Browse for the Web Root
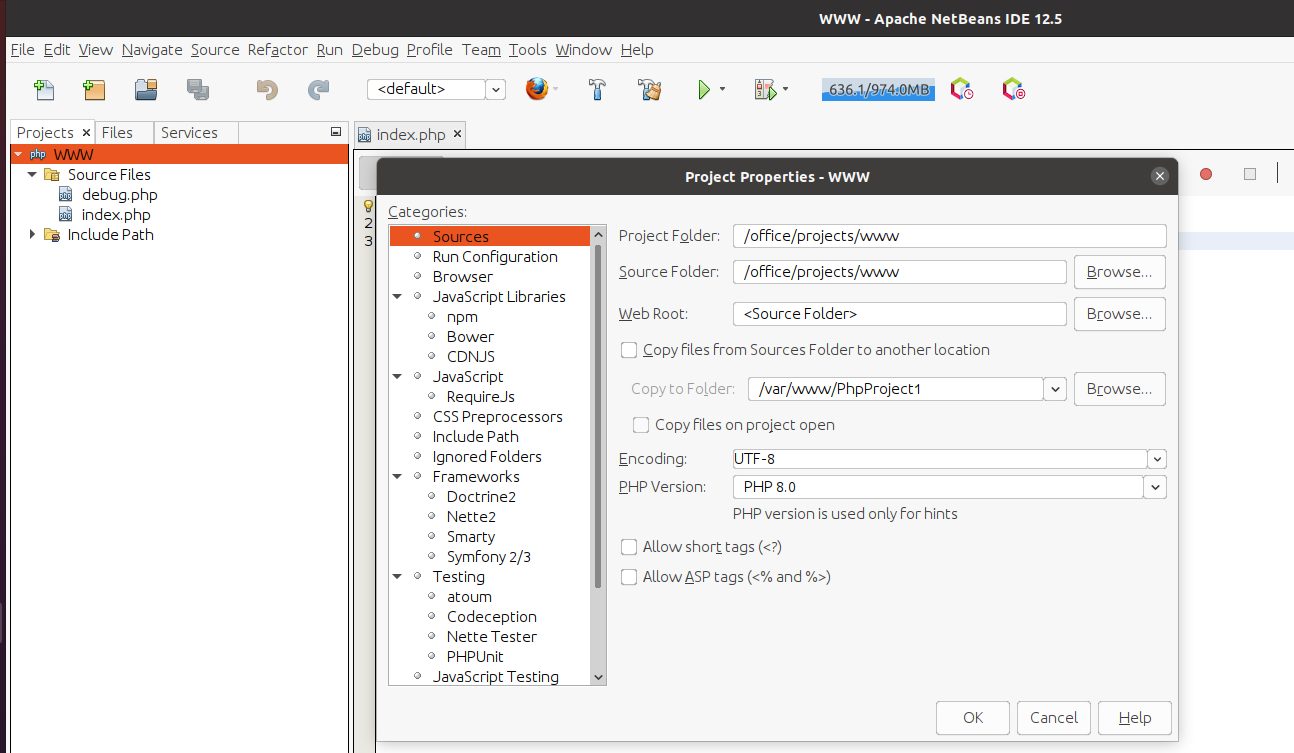 (x=1120, y=314)
